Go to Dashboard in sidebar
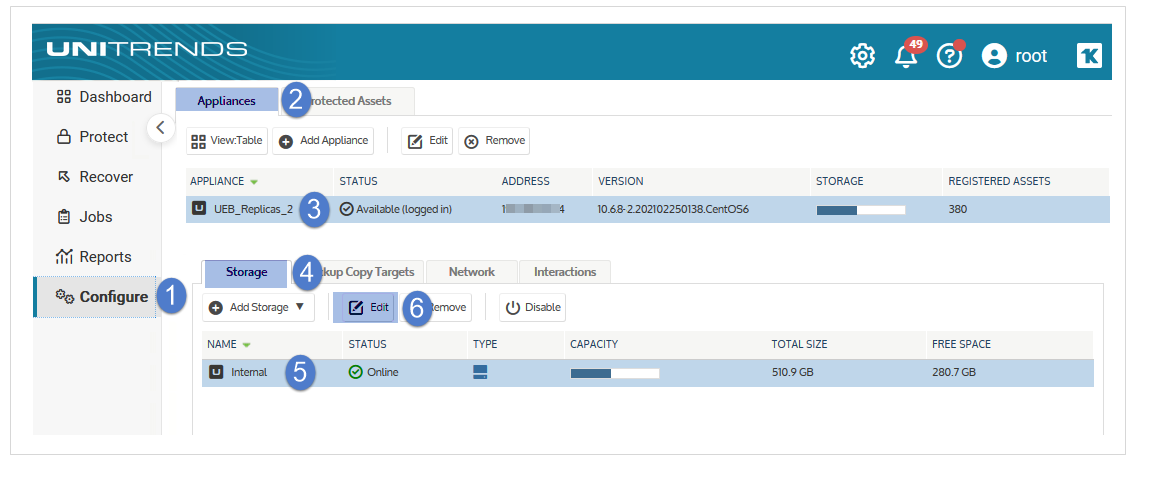 click(104, 97)
